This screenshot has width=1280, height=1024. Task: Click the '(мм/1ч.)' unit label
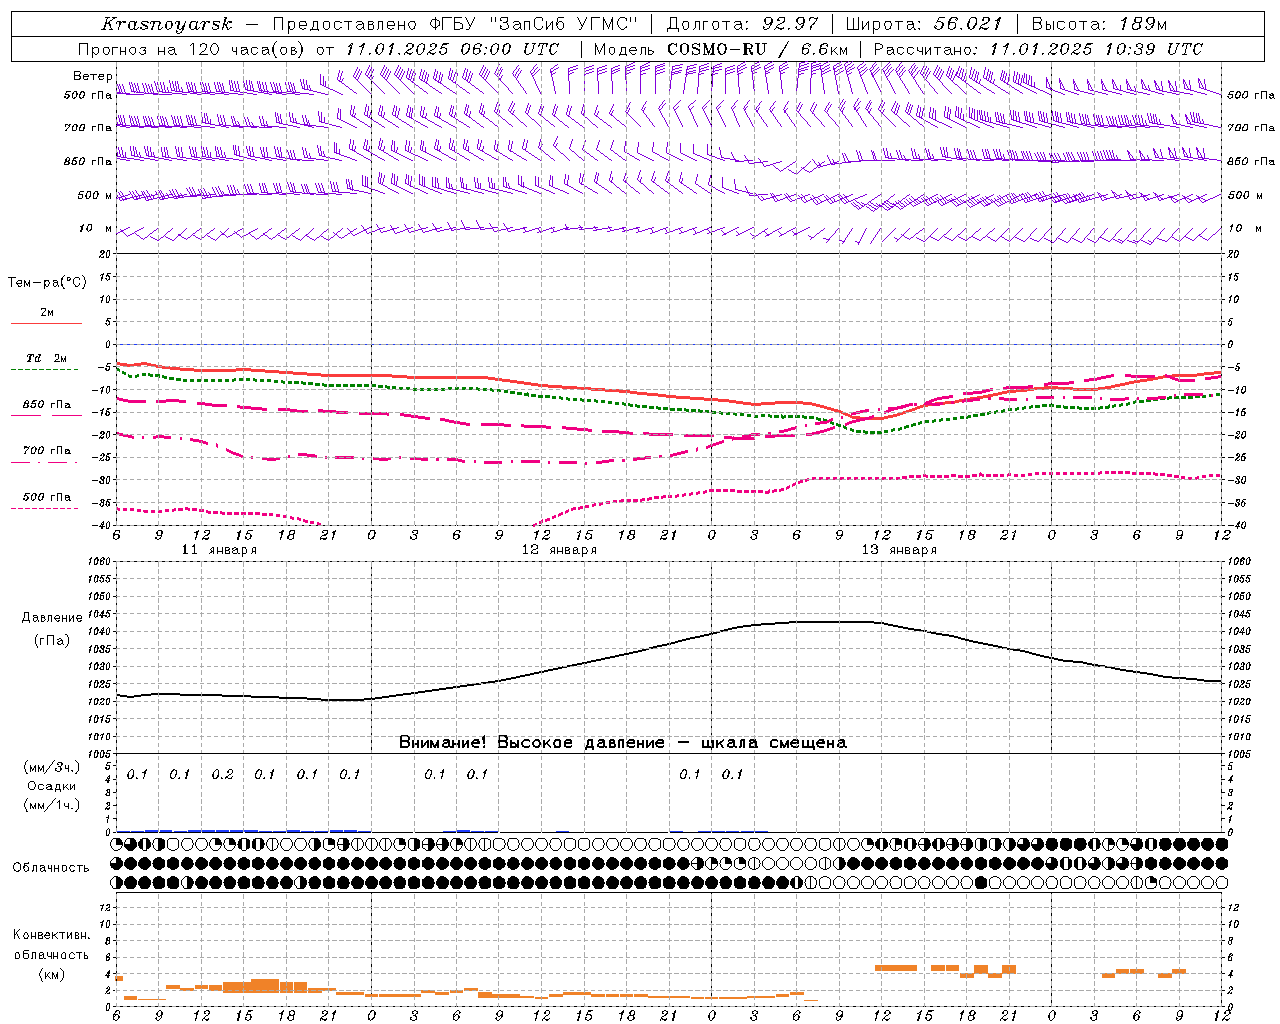click(52, 805)
